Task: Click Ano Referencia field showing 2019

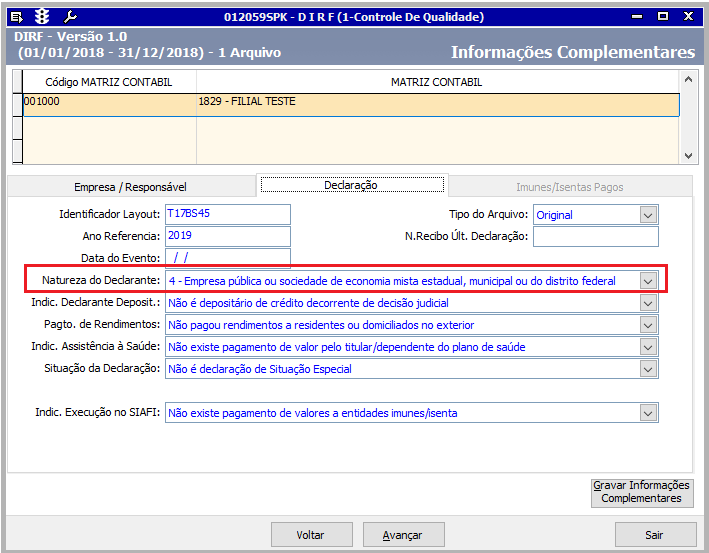Action: (228, 236)
